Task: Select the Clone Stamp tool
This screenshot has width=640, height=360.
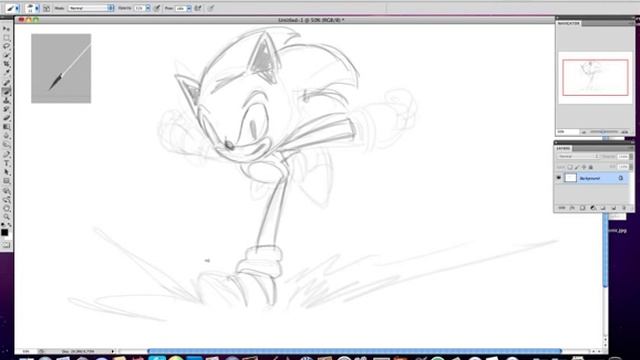Action: 6,101
